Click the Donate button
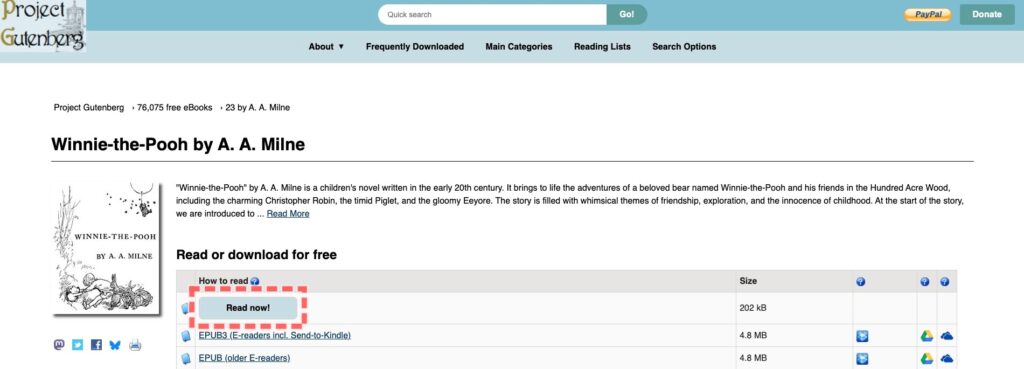The height and width of the screenshot is (369, 1024). pos(986,14)
